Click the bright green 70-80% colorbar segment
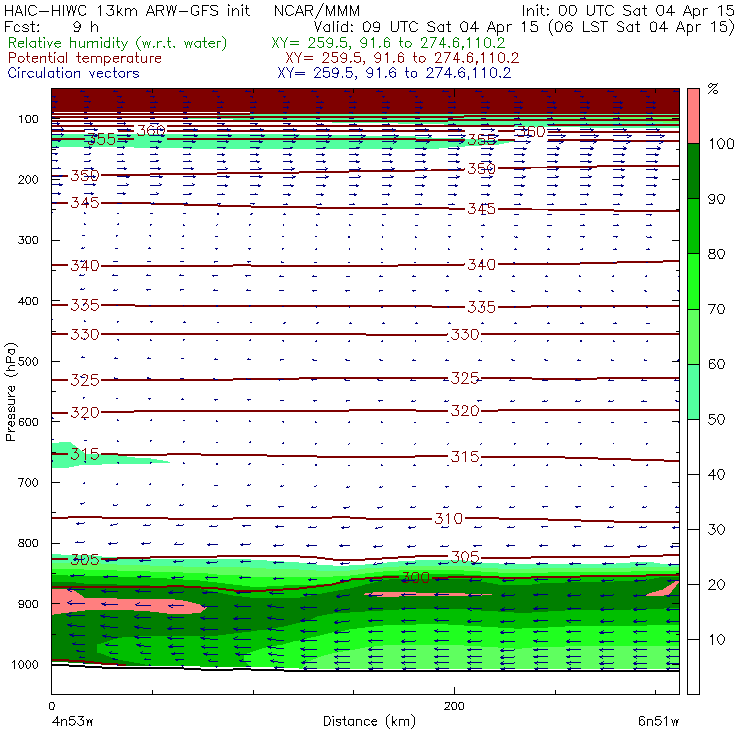Image resolution: width=740 pixels, height=740 pixels. tap(693, 281)
